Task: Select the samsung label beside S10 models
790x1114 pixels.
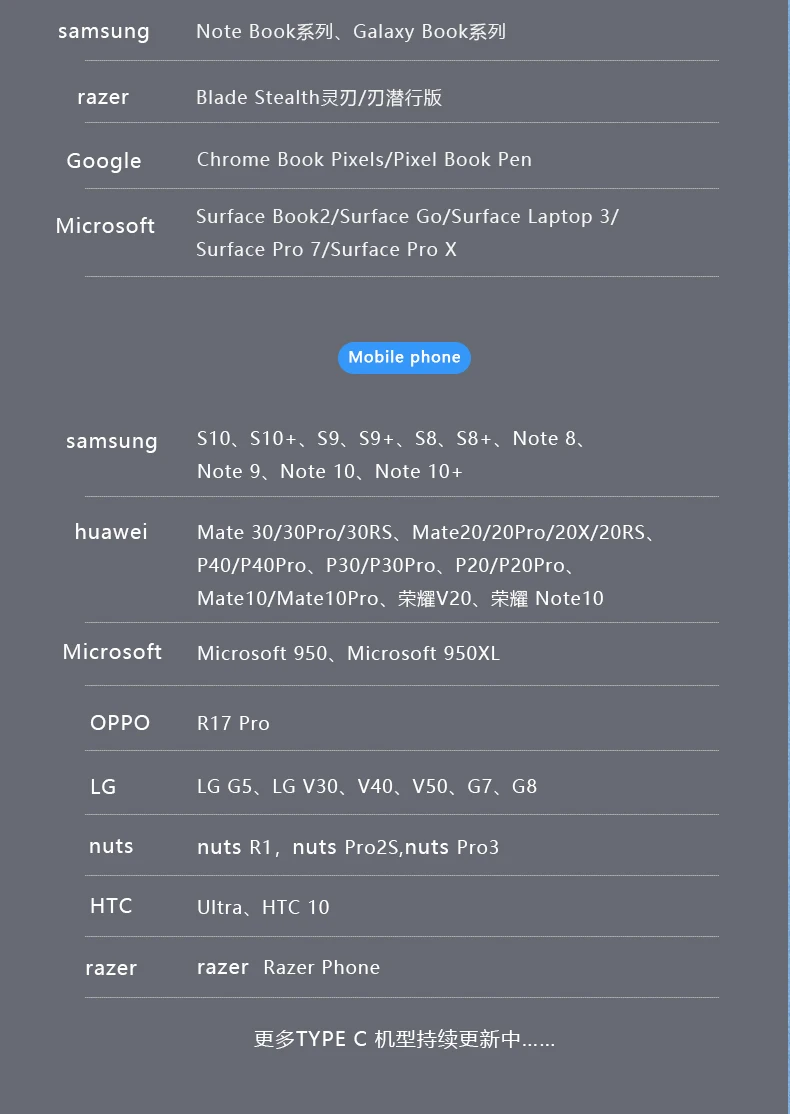Action: tap(112, 441)
